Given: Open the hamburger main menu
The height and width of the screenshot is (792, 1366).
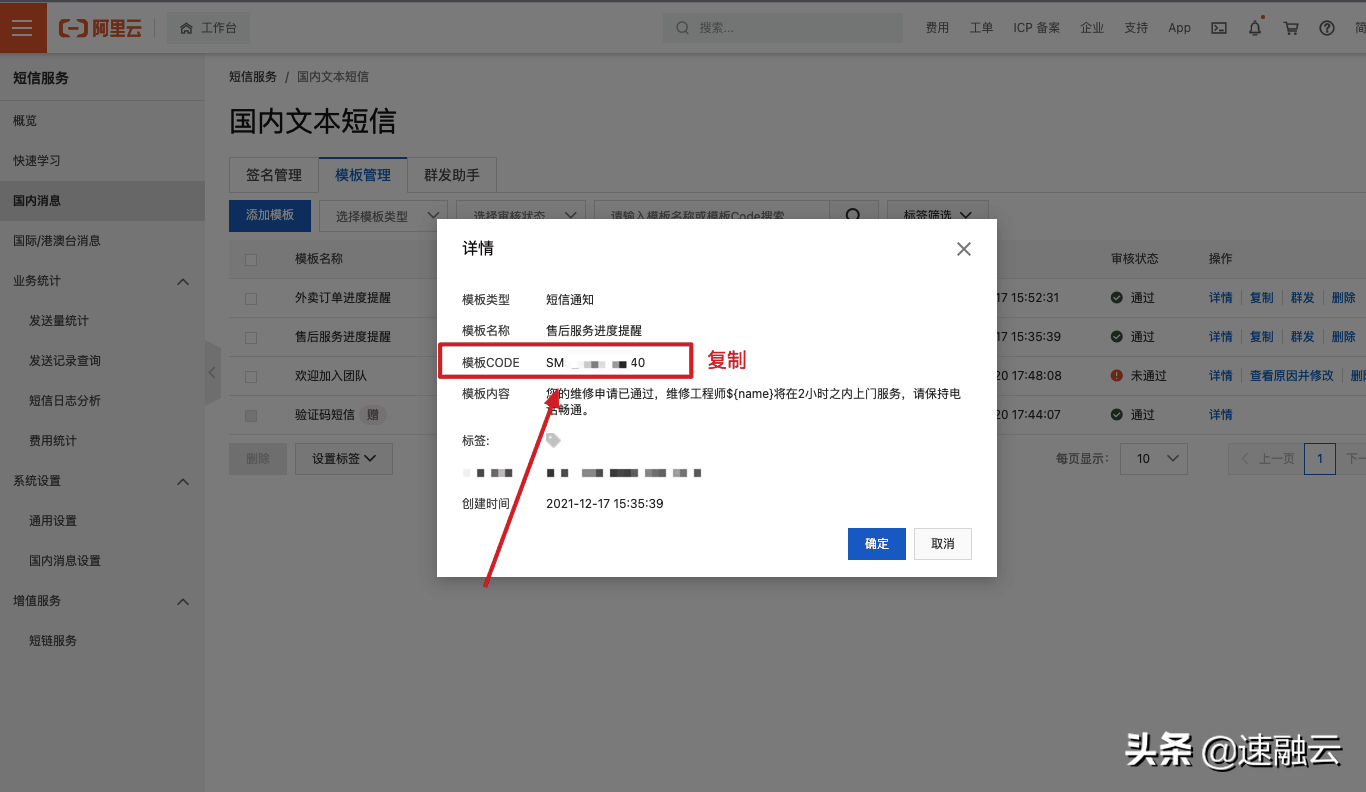Looking at the screenshot, I should pyautogui.click(x=22, y=28).
